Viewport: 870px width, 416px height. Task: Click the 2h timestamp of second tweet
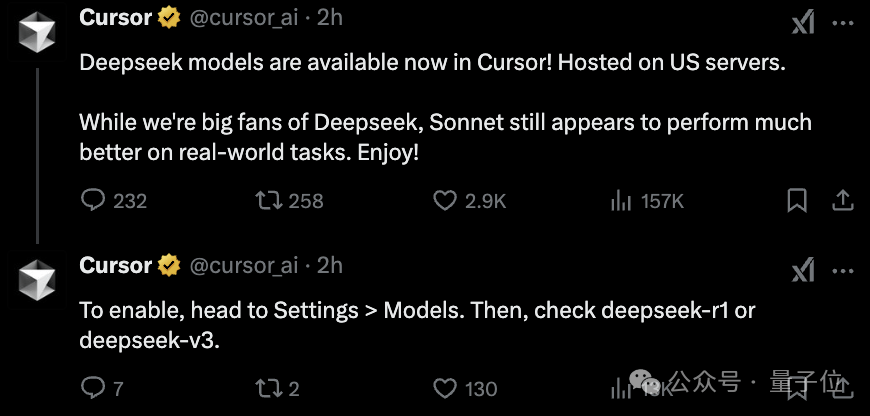[330, 266]
